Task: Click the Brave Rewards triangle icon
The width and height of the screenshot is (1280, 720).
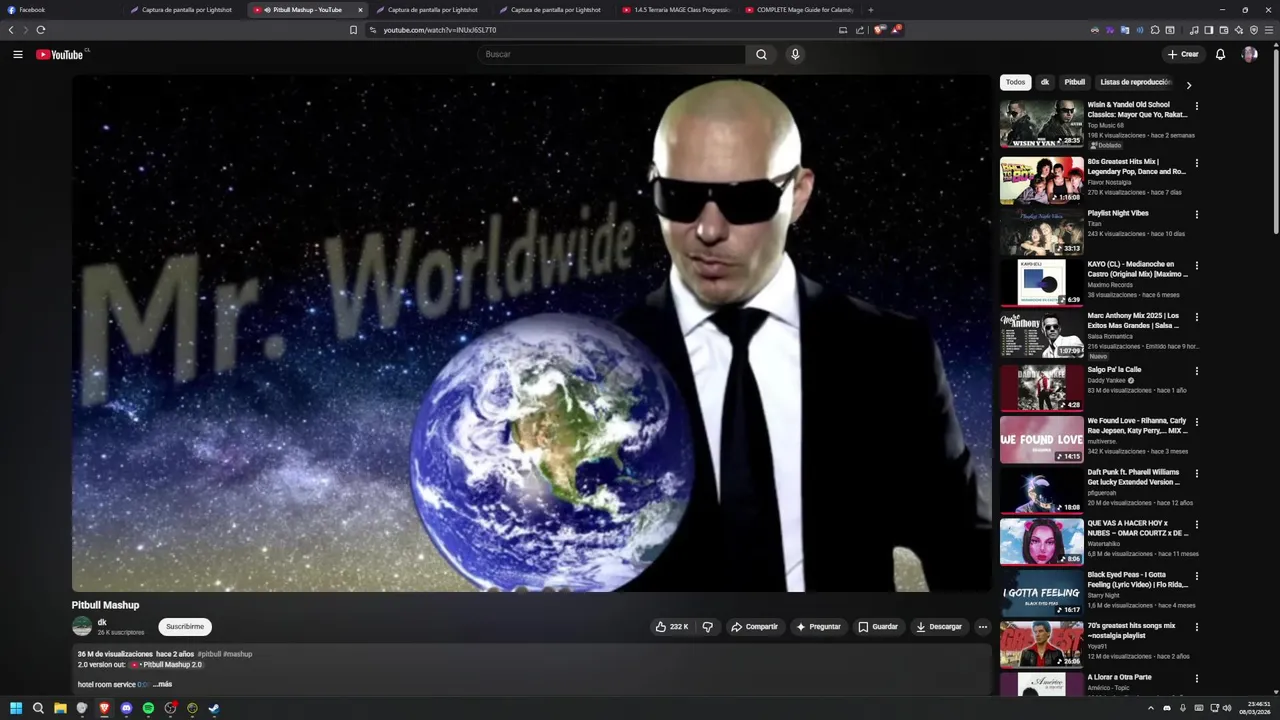Action: click(x=896, y=30)
